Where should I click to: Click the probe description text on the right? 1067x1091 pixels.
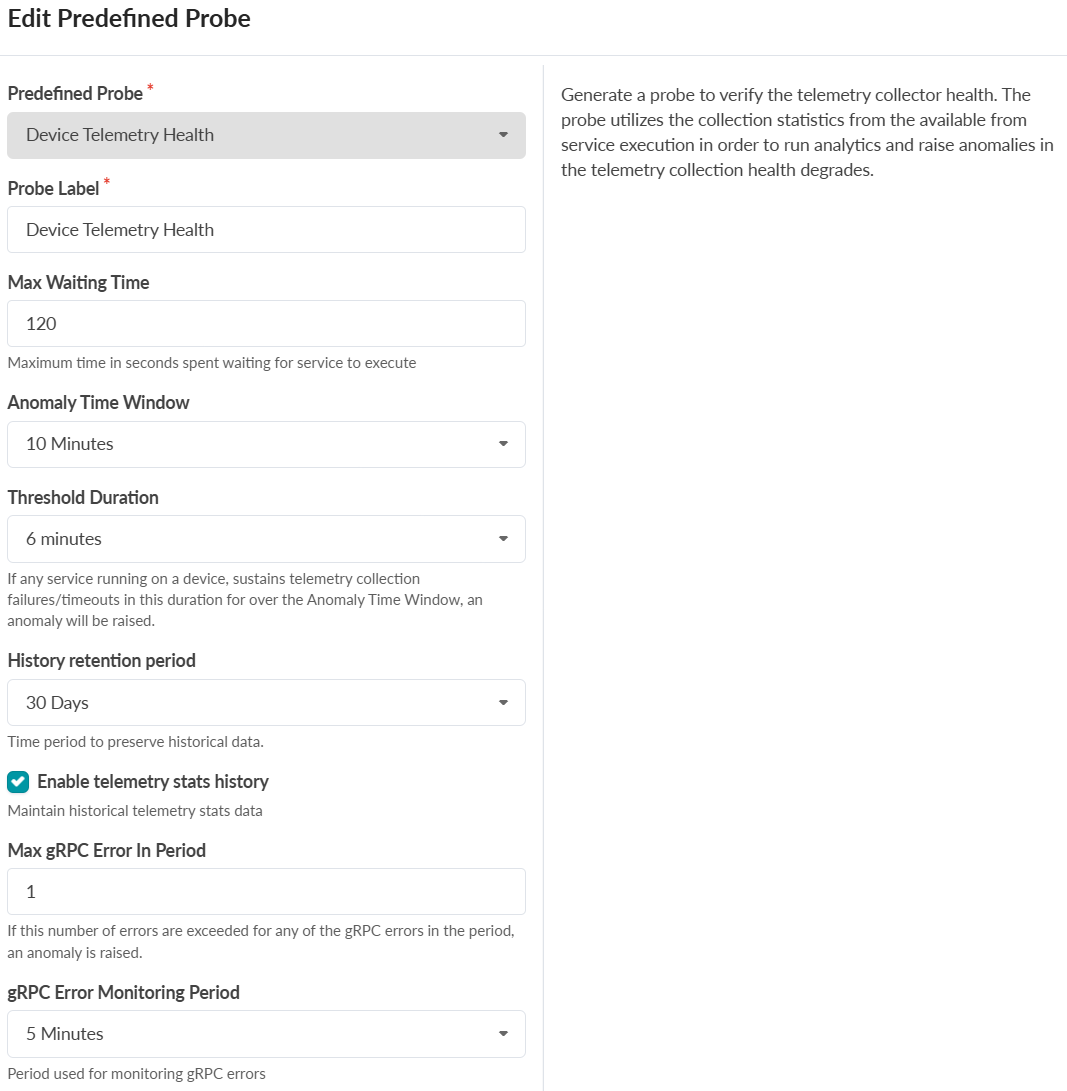(806, 132)
